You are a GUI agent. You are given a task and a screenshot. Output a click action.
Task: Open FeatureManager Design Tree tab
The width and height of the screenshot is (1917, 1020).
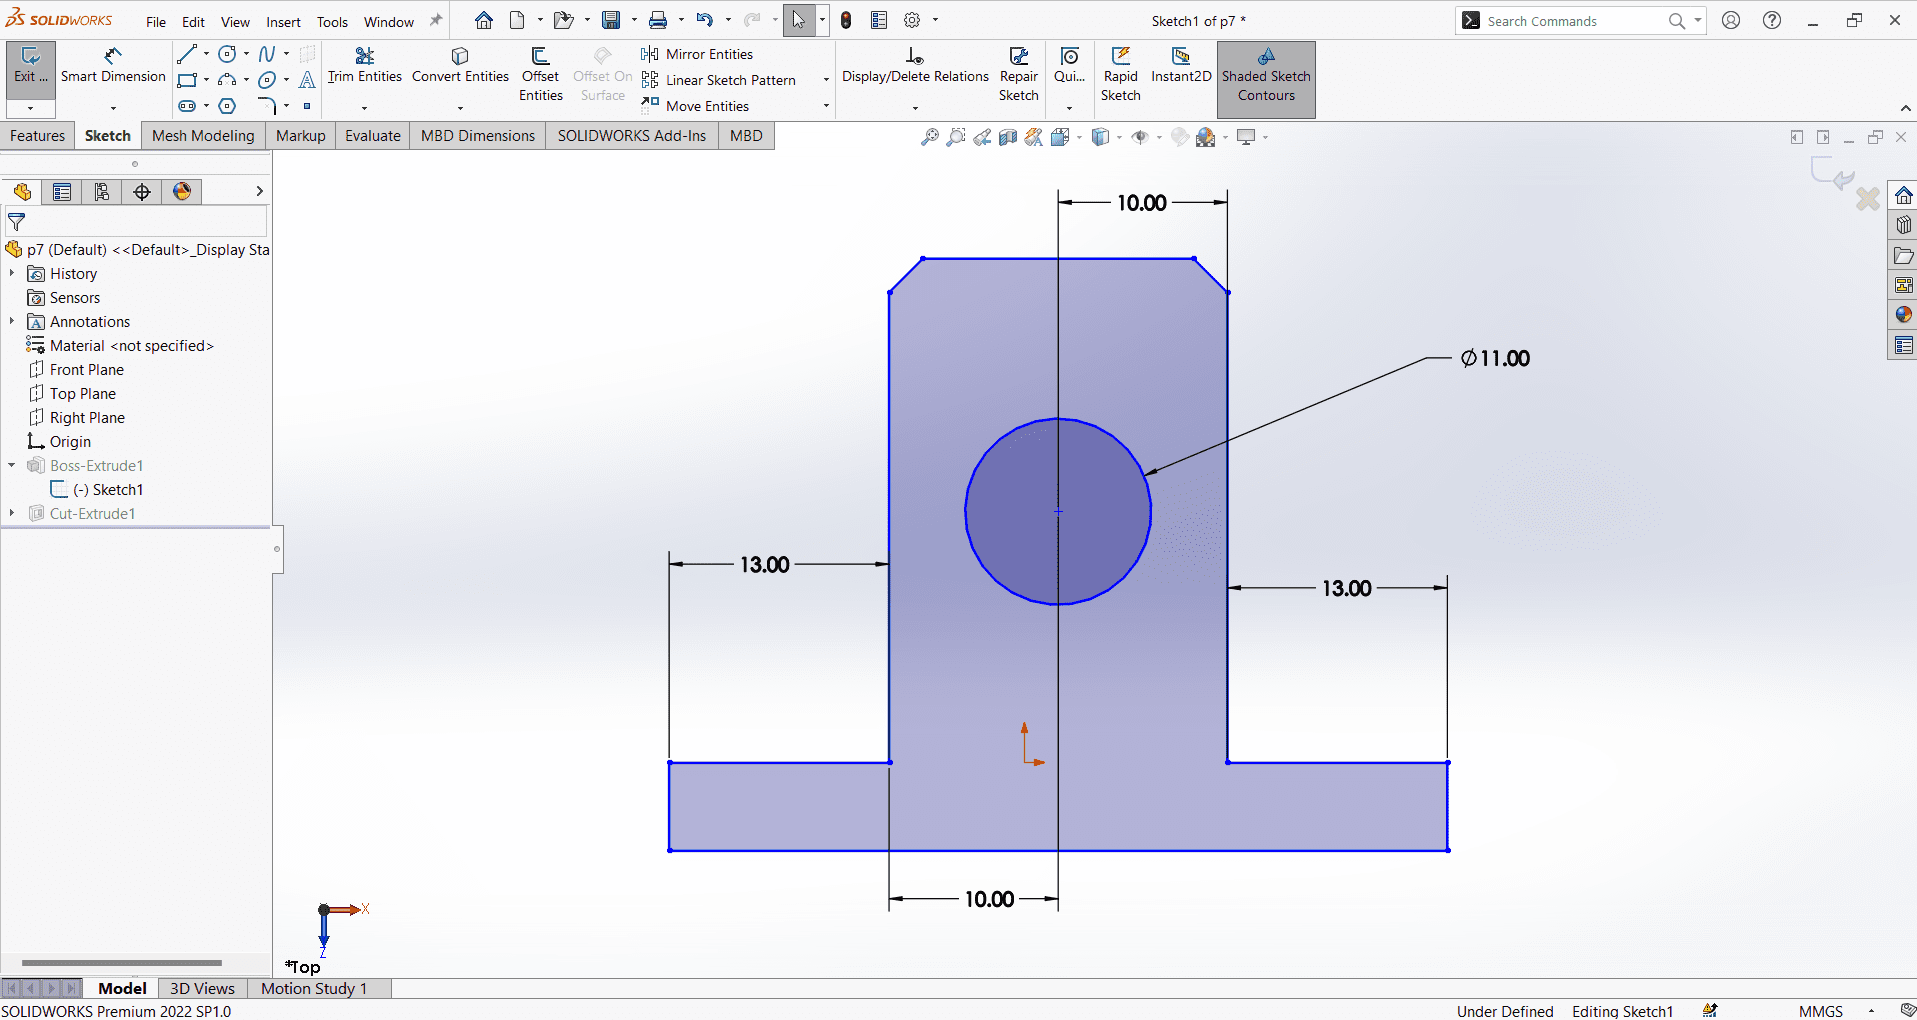click(x=22, y=192)
